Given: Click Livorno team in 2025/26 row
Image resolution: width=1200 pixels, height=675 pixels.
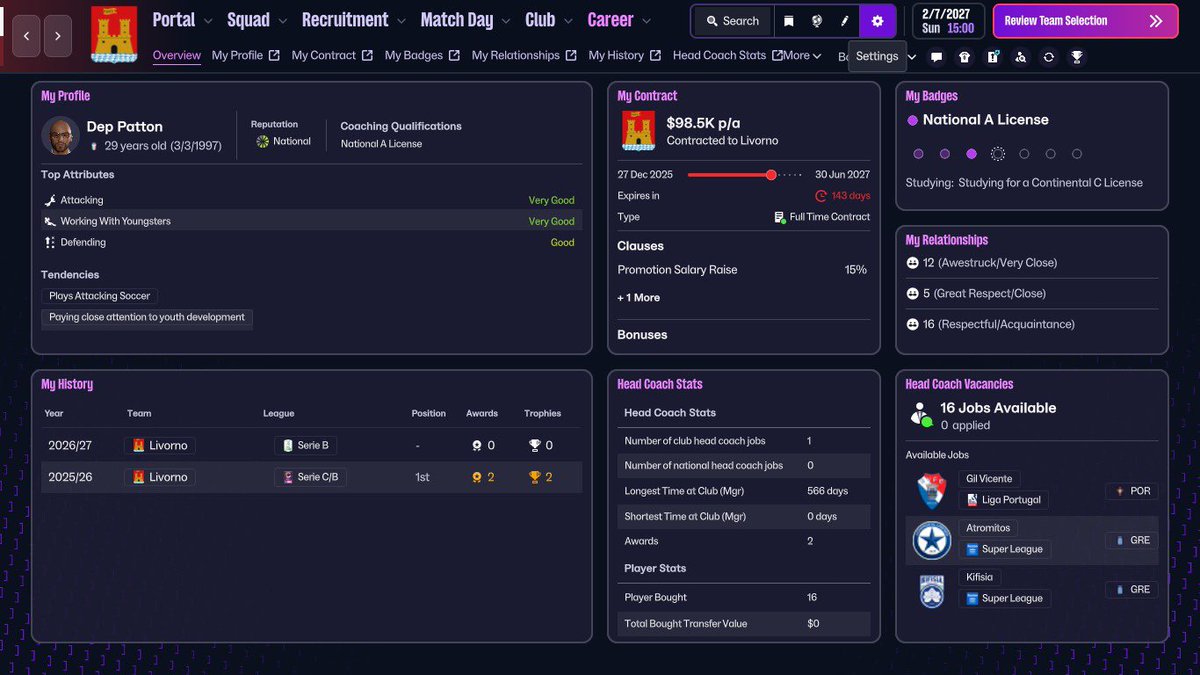Looking at the screenshot, I should [x=160, y=477].
